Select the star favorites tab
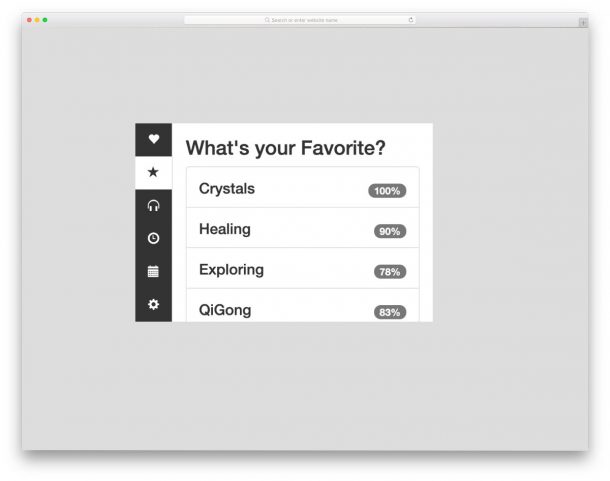This screenshot has height=481, width=610. 153,172
